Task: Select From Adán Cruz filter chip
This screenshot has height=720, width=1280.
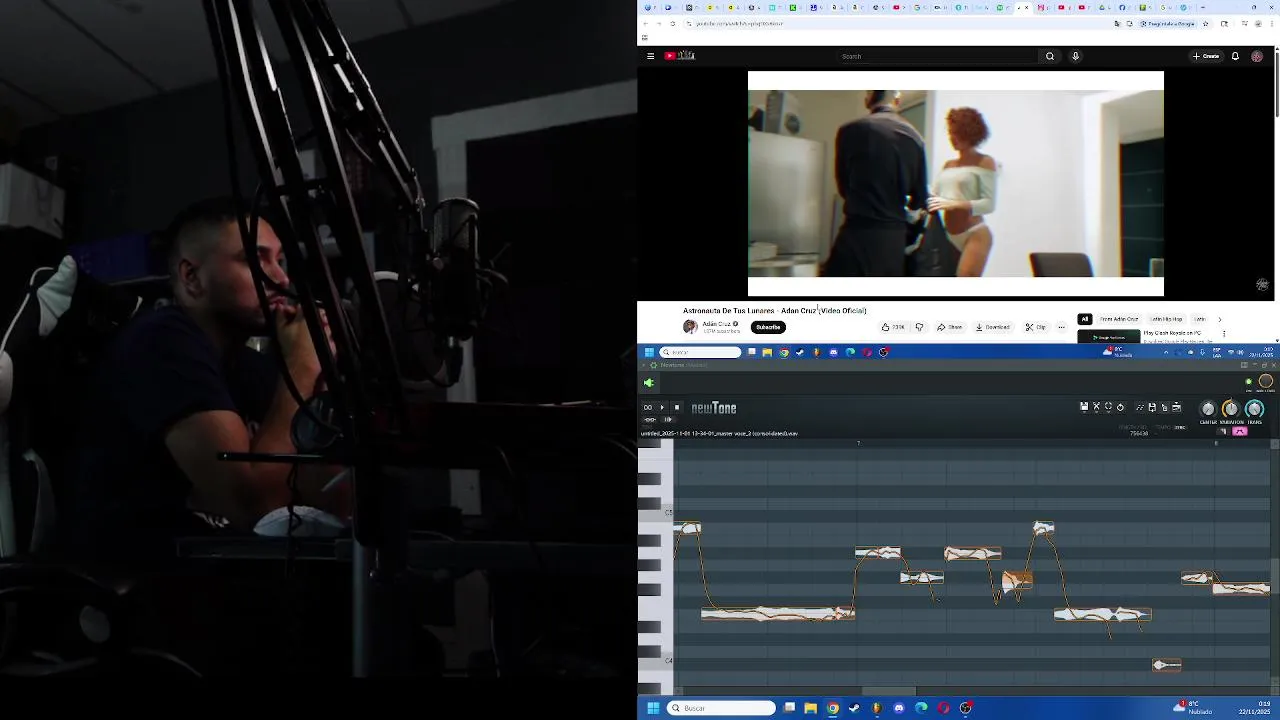Action: click(x=1119, y=319)
